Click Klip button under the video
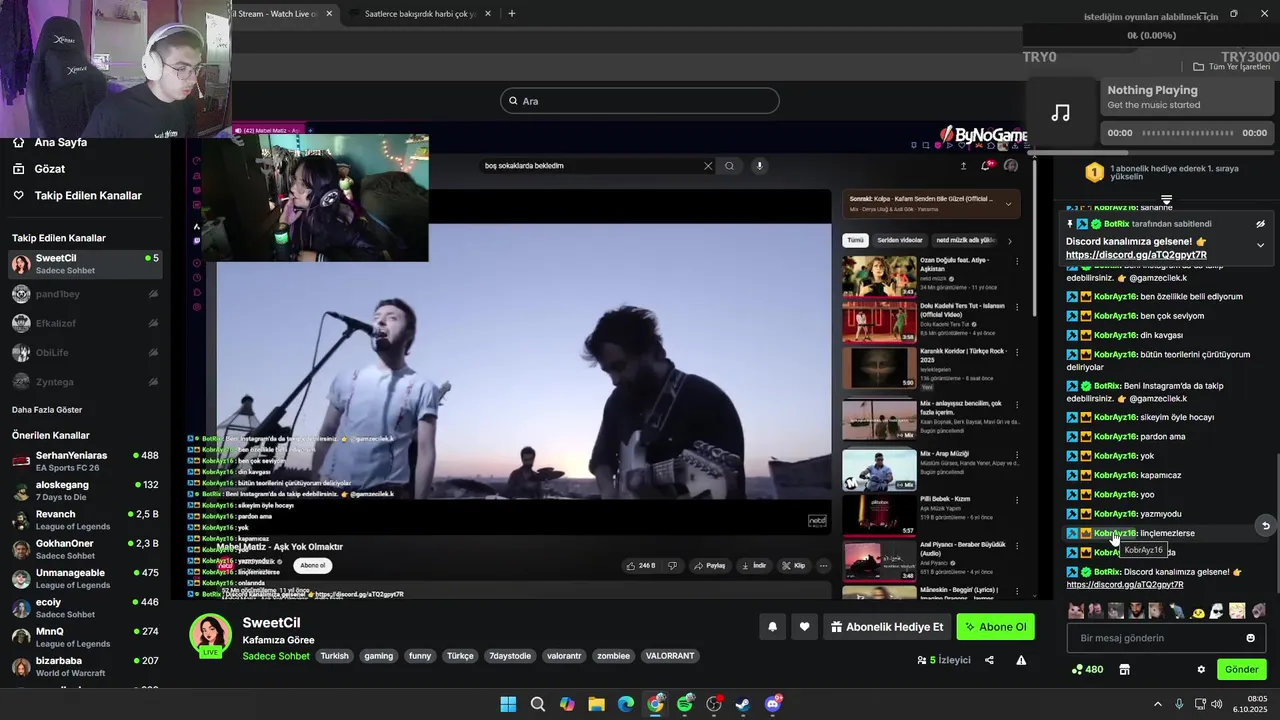 [794, 565]
